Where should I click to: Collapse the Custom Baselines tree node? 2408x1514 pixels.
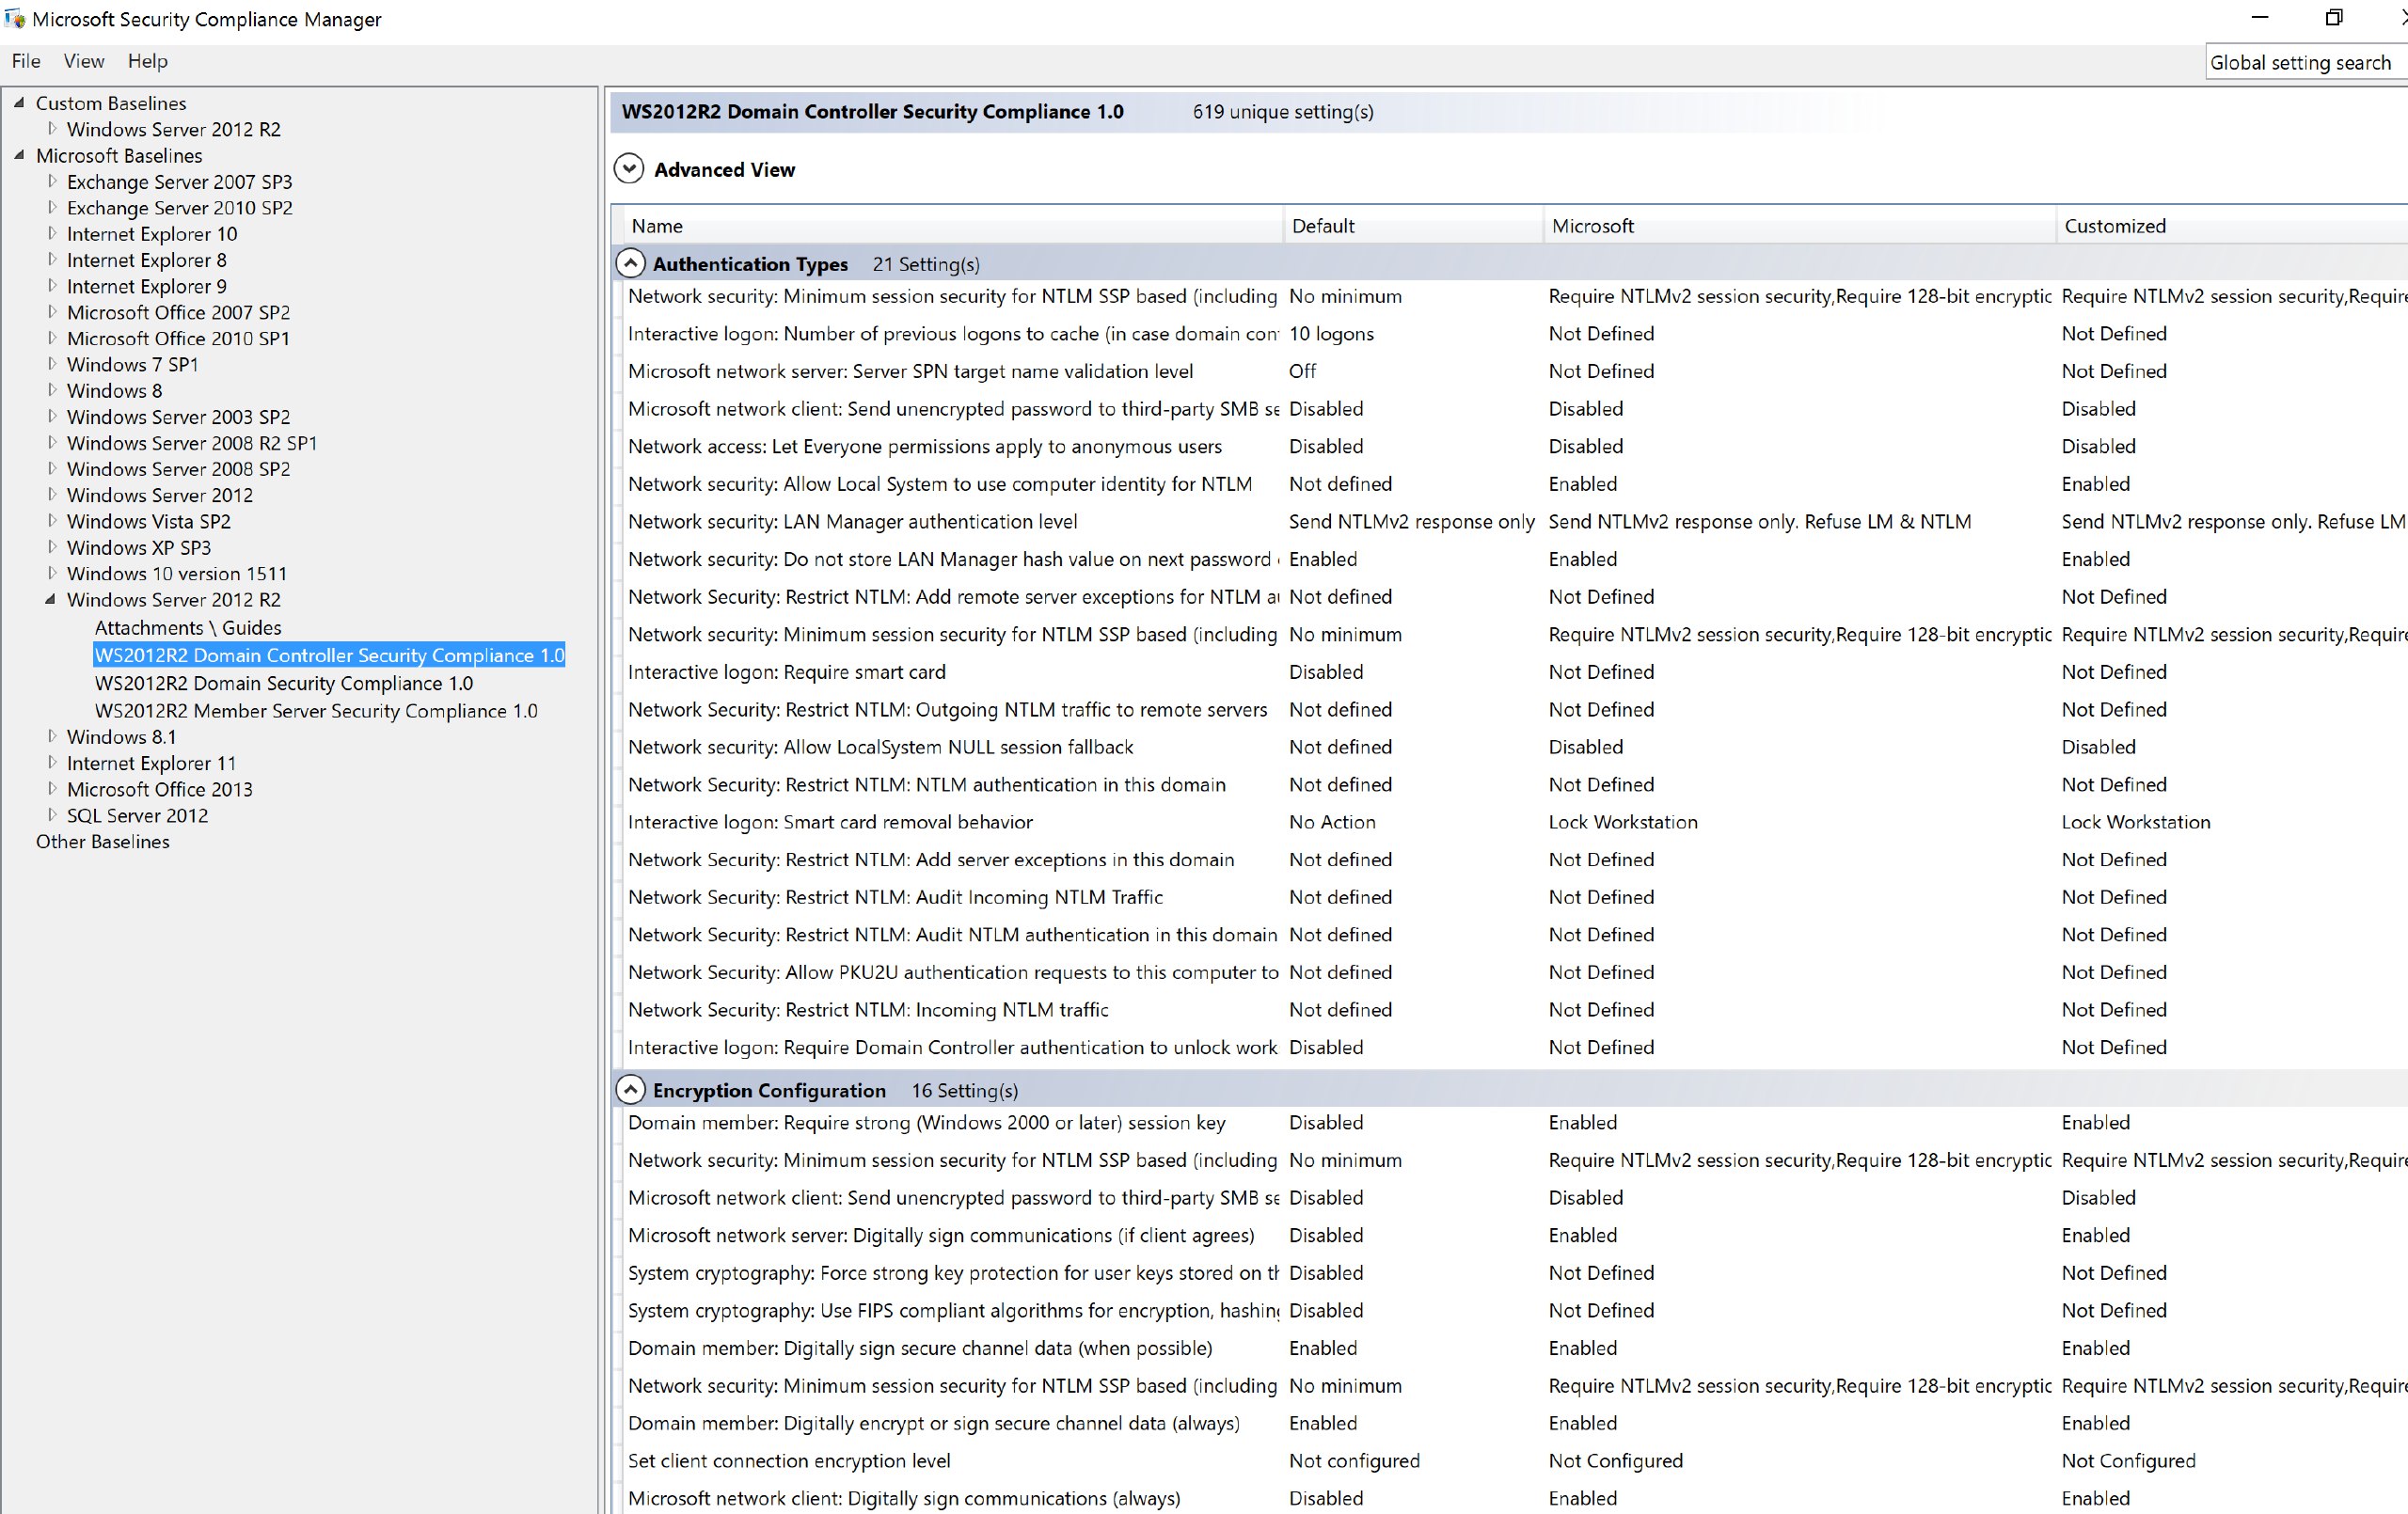pos(19,102)
